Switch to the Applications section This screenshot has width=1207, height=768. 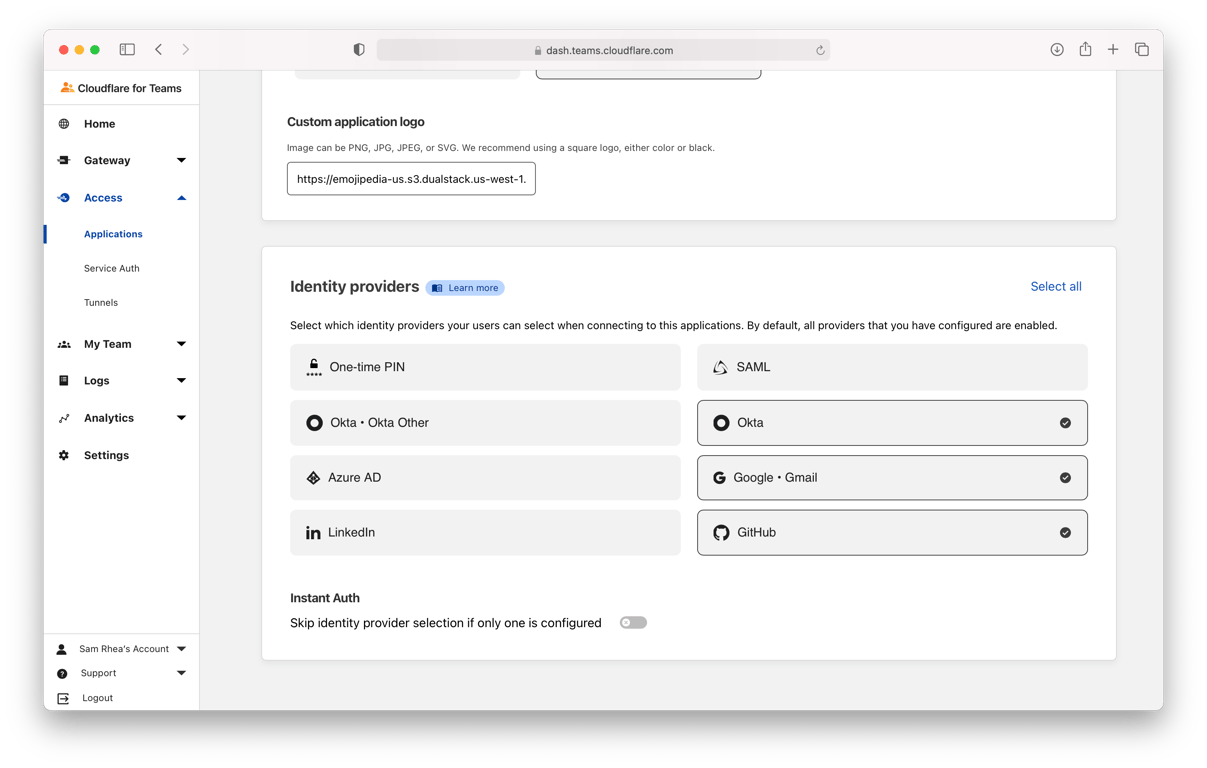[113, 233]
